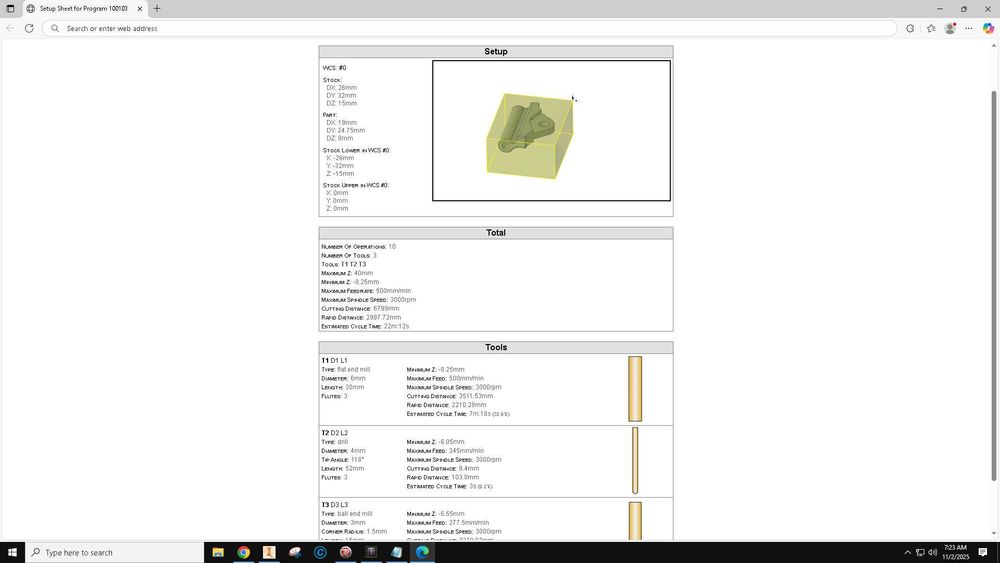Click the T3 ball end mill tool image
Viewport: 1000px width, 563px height.
pyautogui.click(x=635, y=521)
